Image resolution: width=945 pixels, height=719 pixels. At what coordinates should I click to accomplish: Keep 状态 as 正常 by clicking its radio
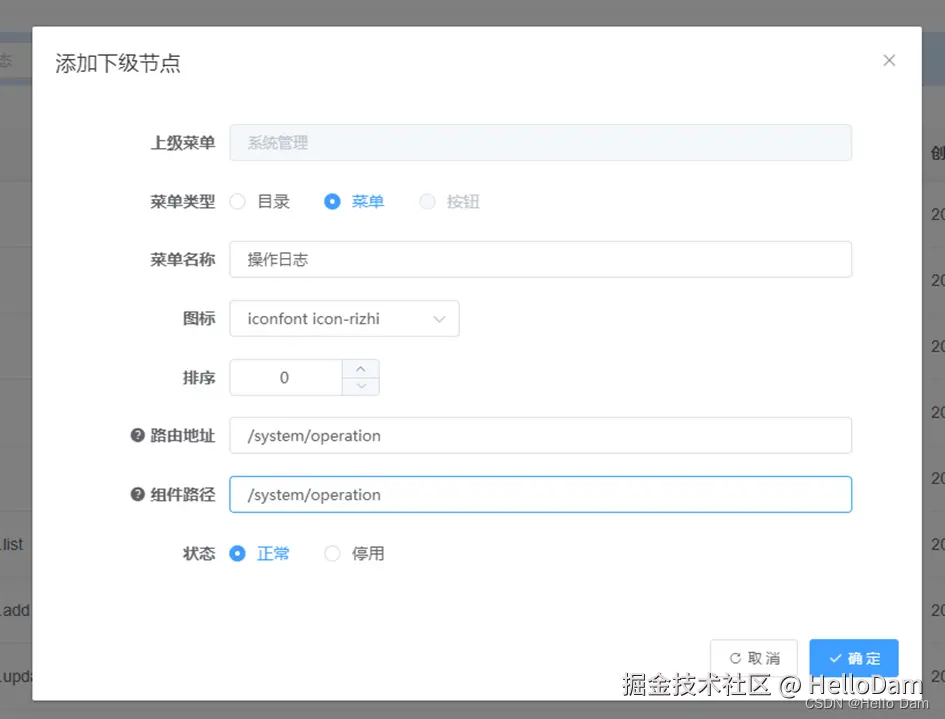[237, 553]
